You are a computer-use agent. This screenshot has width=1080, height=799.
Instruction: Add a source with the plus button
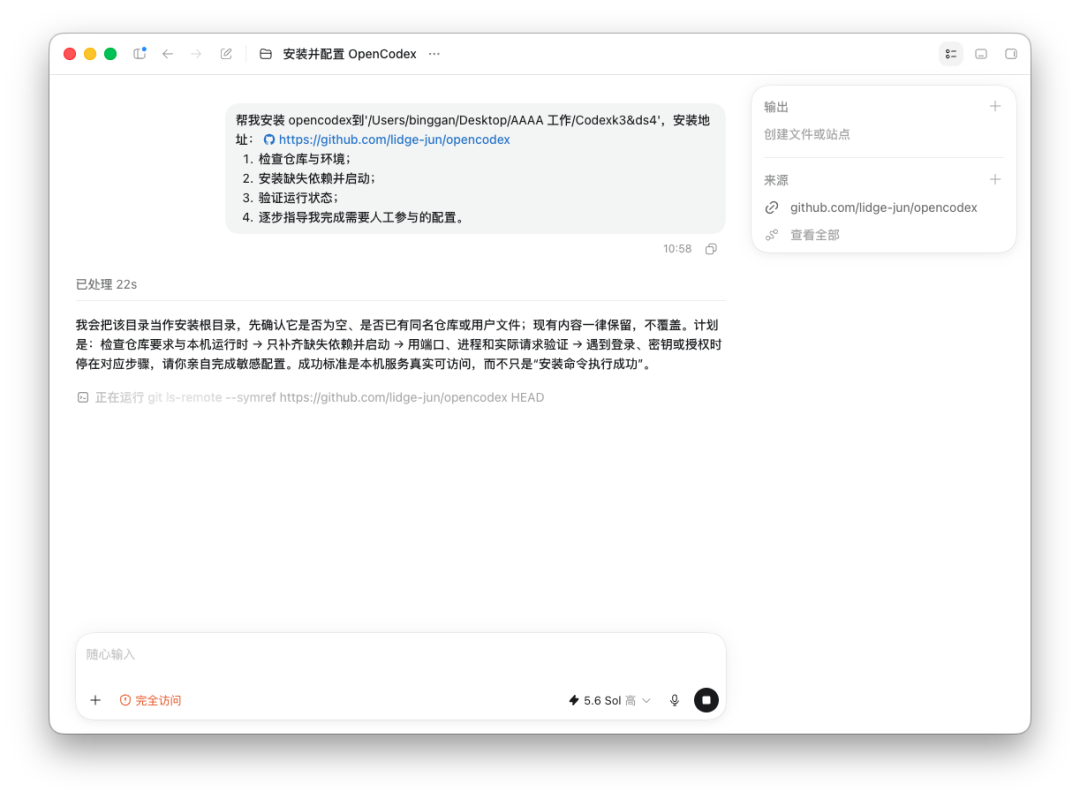click(x=995, y=180)
